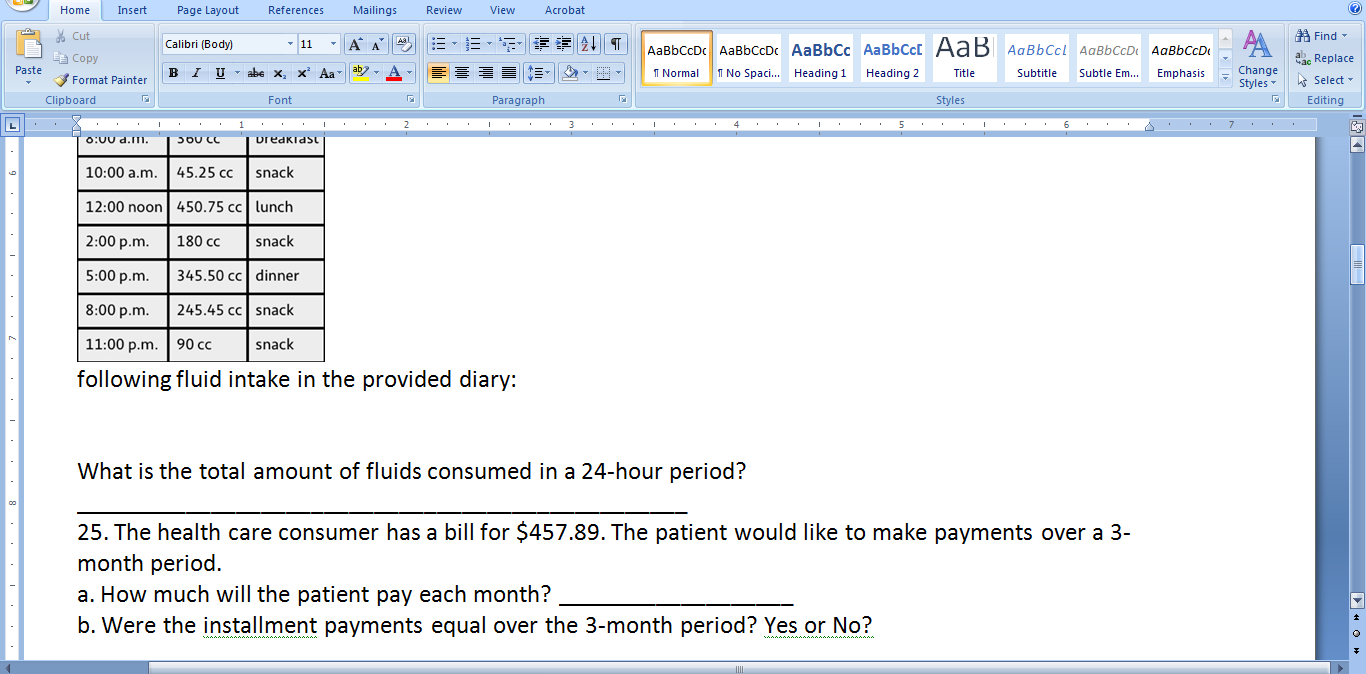
Task: Toggle Subscript formatting
Action: pyautogui.click(x=280, y=73)
